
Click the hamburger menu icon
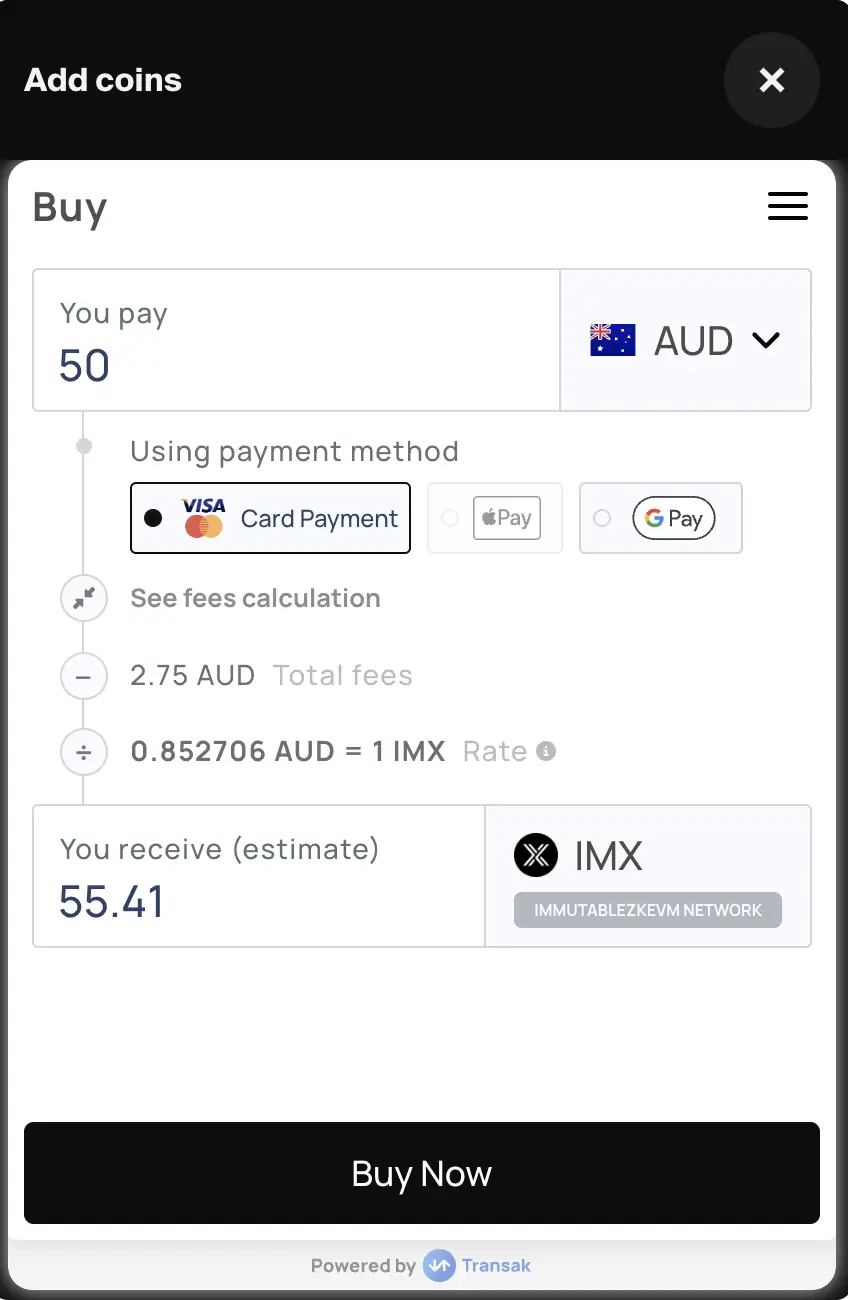(787, 206)
